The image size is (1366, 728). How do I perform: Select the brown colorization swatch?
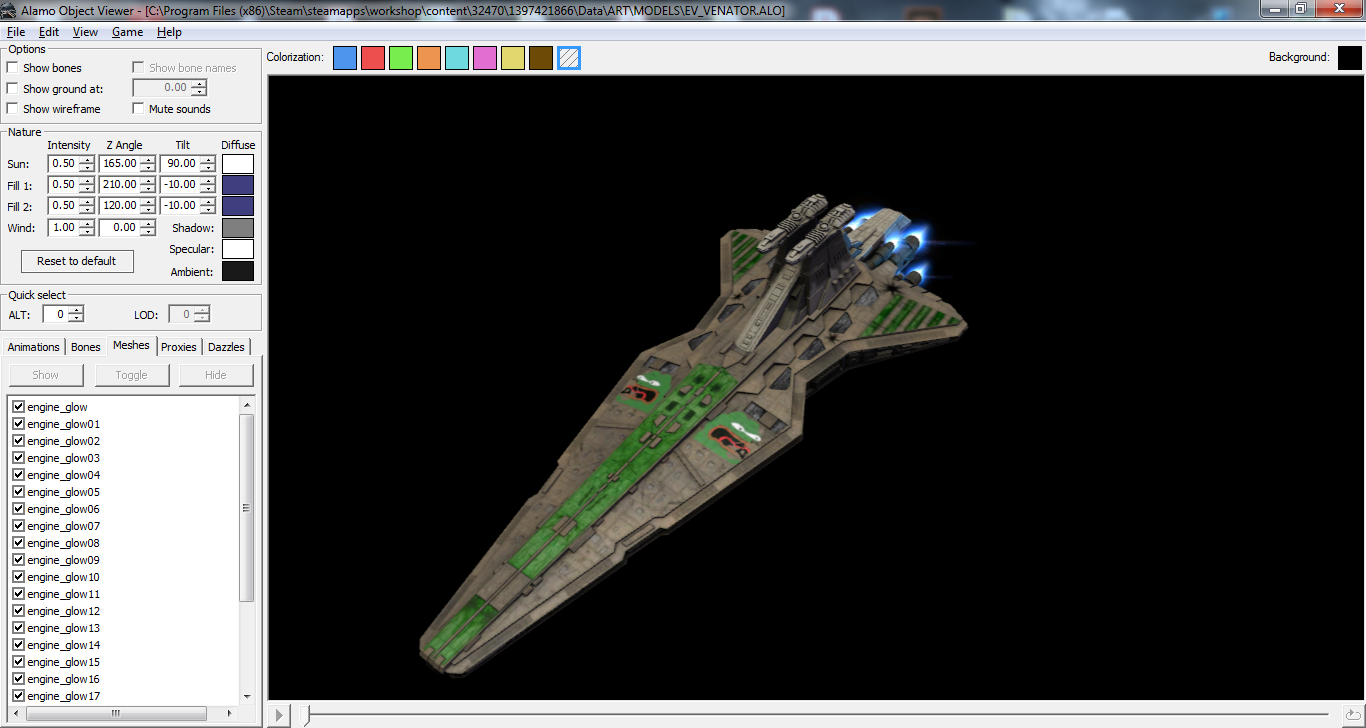[540, 58]
